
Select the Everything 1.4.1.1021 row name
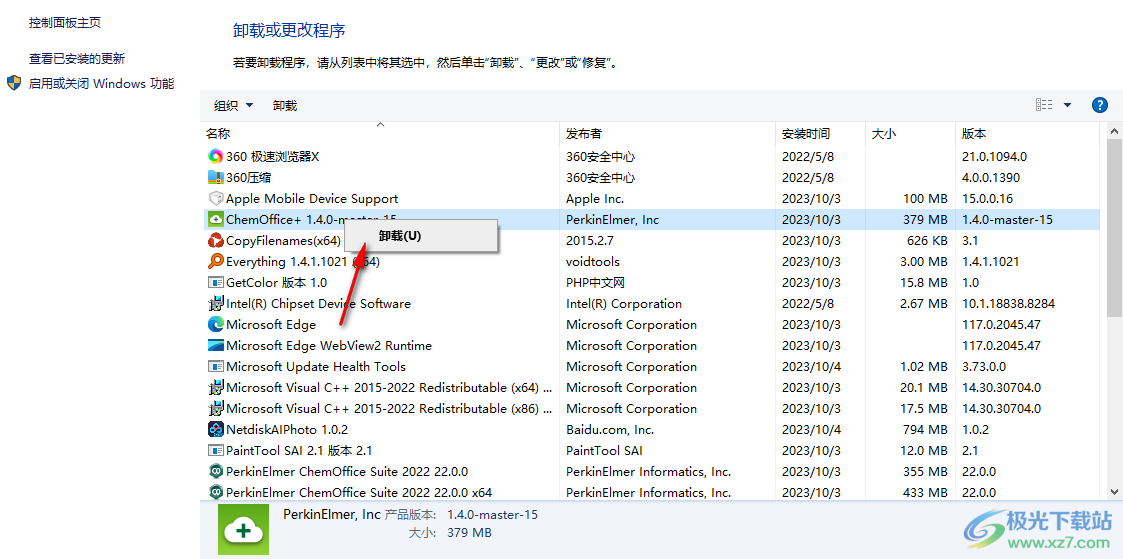click(302, 261)
